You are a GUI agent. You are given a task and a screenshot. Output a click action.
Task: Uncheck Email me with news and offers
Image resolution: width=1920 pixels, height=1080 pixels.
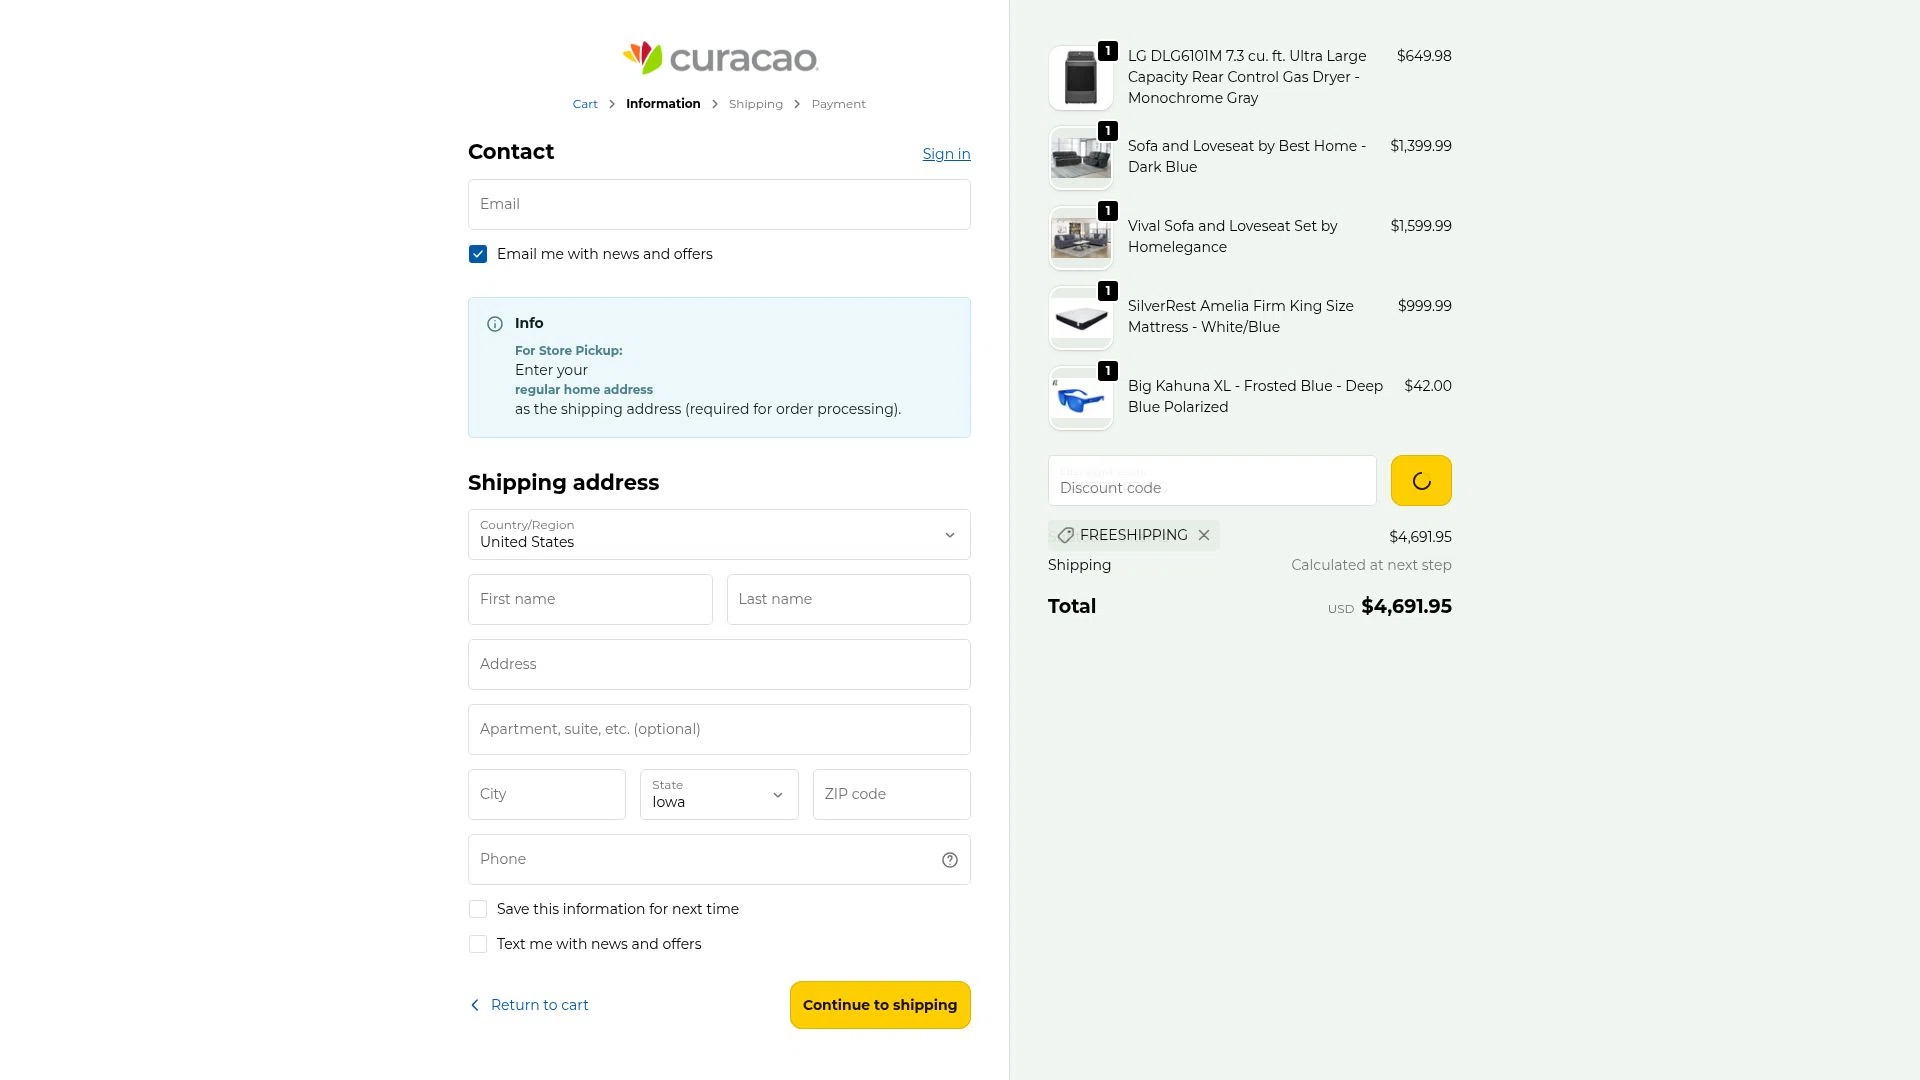pyautogui.click(x=478, y=254)
